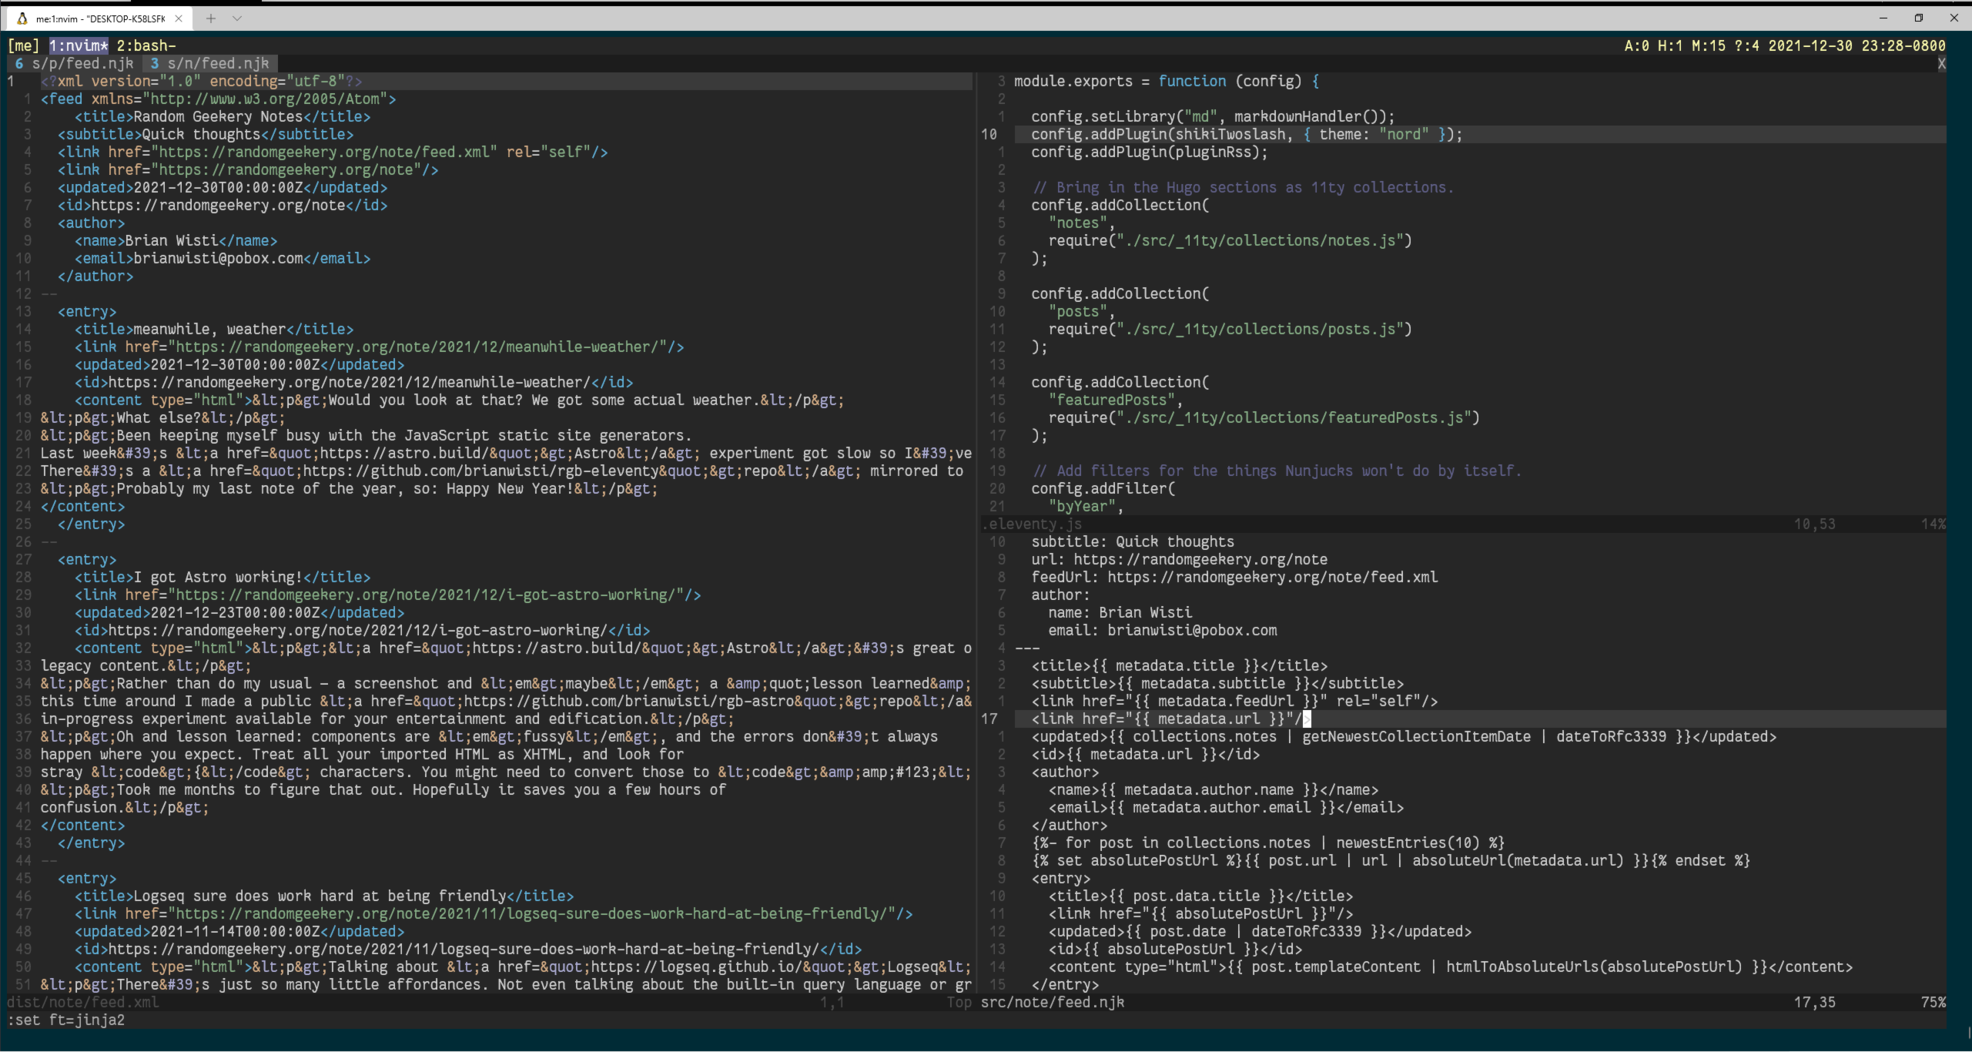Click the 75% scroll position indicator
Viewport: 1972px width, 1052px height.
[1933, 1002]
